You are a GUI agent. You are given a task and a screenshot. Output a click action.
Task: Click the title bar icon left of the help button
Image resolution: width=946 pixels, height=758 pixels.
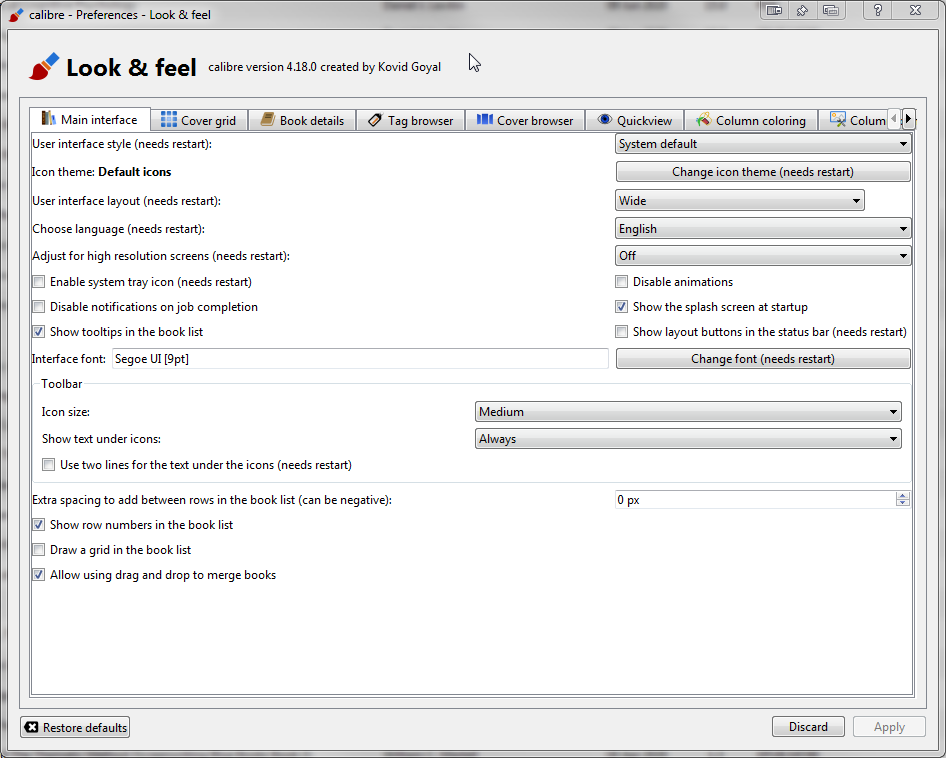coord(831,10)
